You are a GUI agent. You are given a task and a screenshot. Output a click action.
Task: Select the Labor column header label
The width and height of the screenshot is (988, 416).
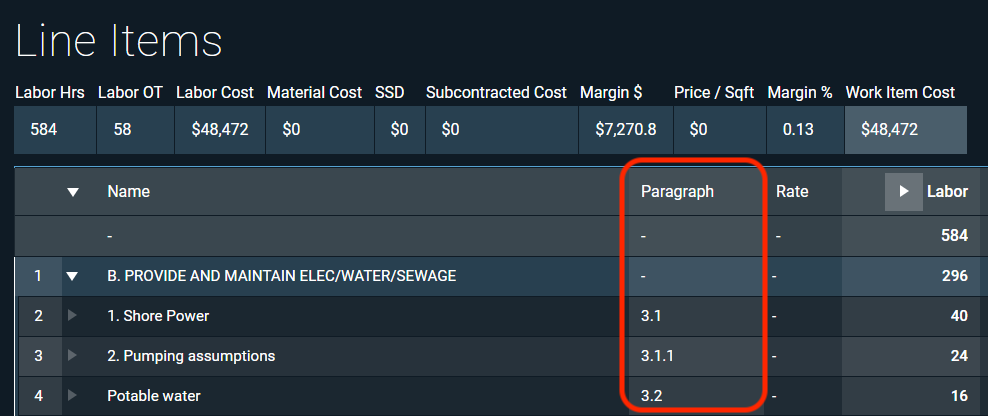pyautogui.click(x=947, y=192)
